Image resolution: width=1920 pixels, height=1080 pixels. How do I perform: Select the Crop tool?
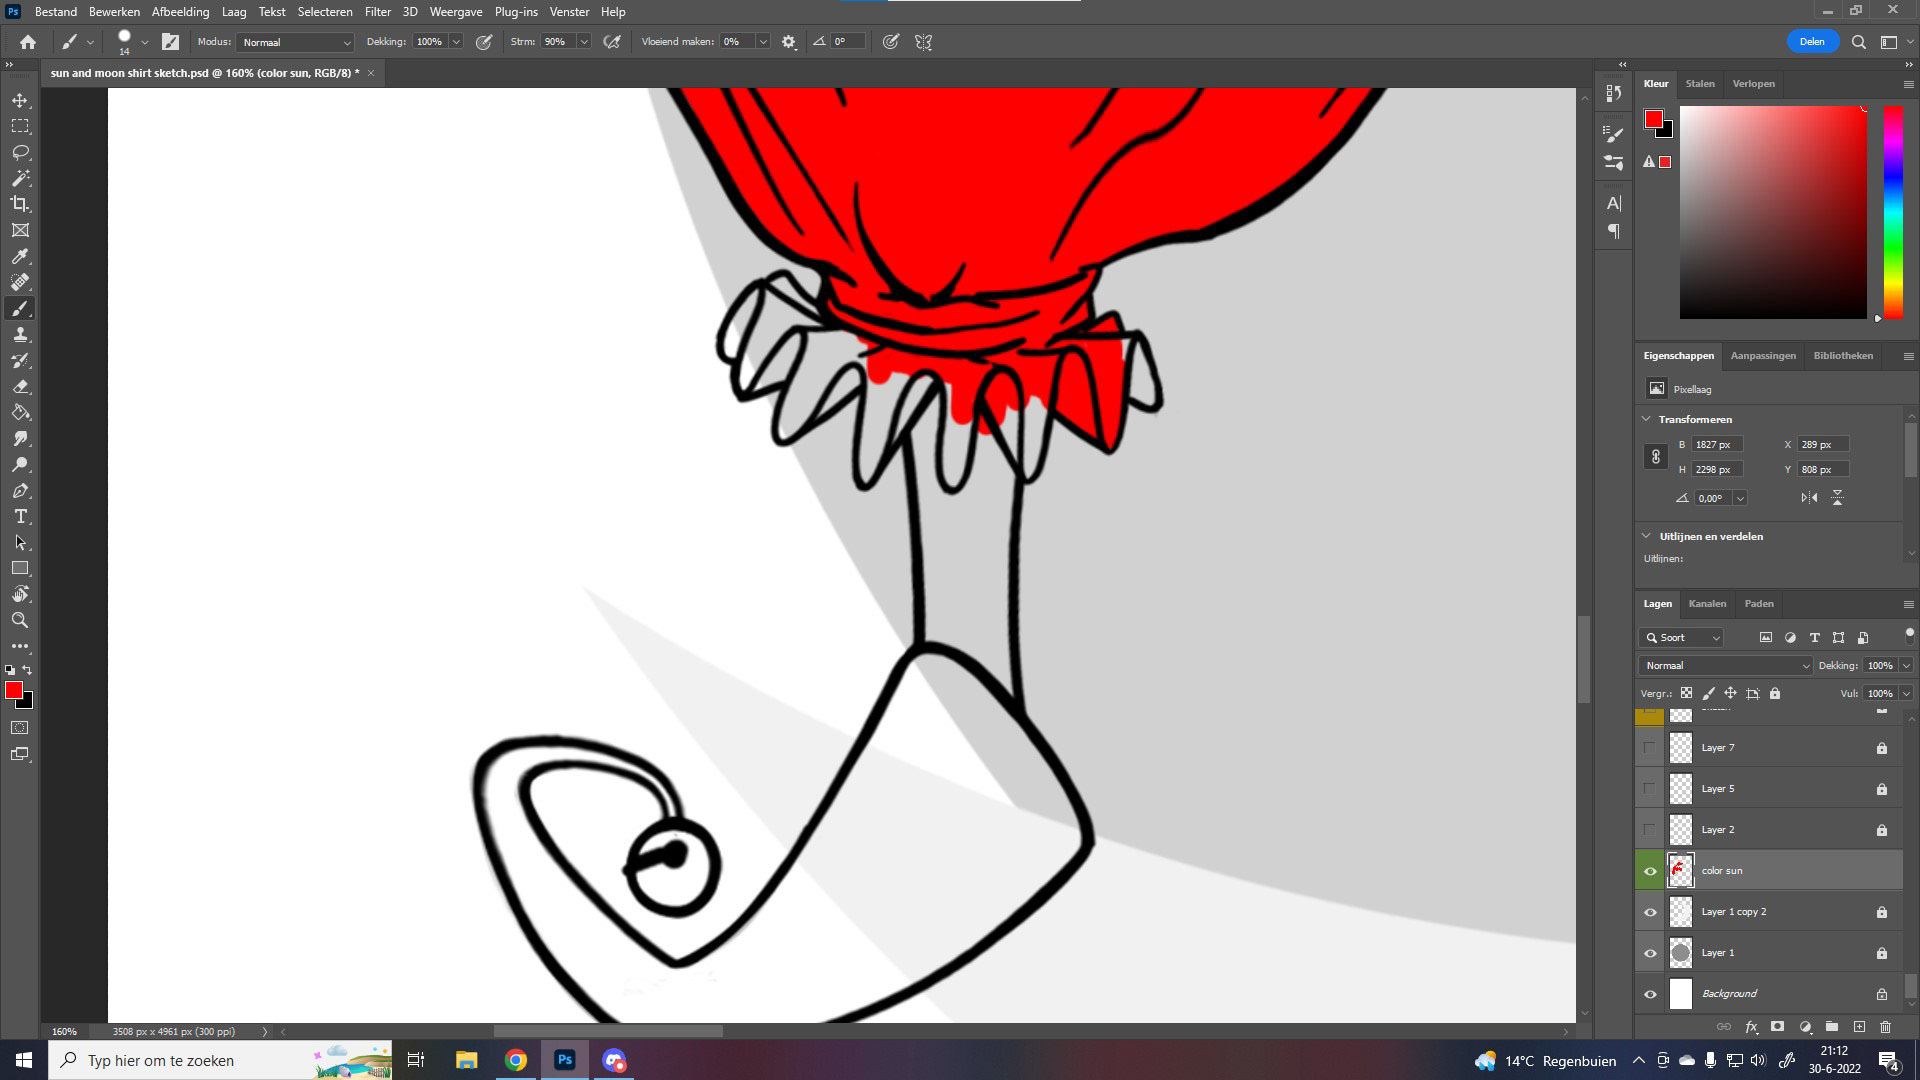pos(20,204)
